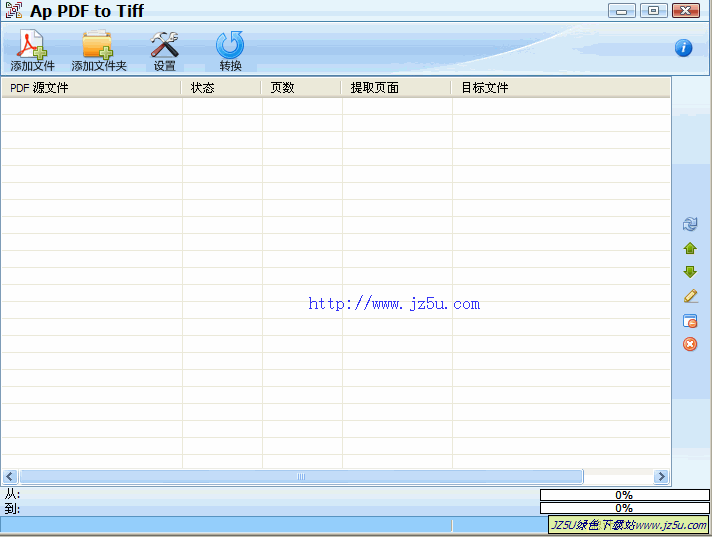712x537 pixels.
Task: Click the left arrow on the horizontal scrollbar
Action: (10, 477)
